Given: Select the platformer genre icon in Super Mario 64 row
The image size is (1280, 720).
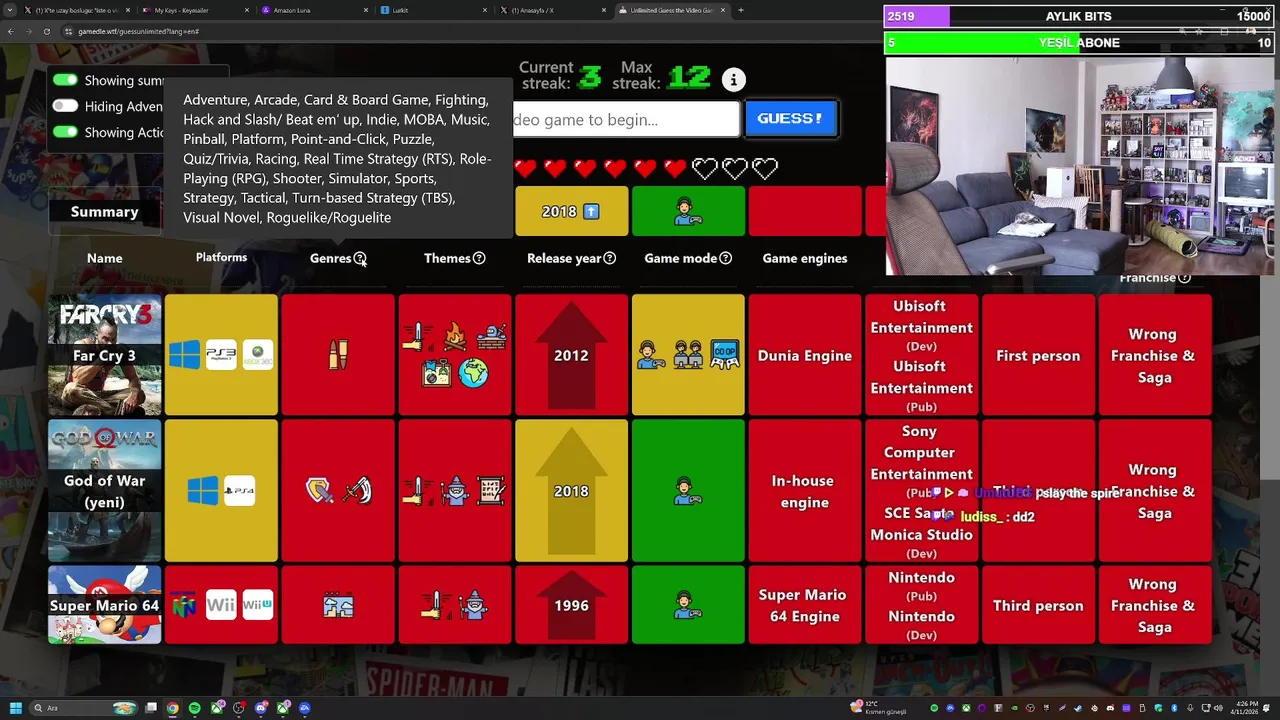Looking at the screenshot, I should coord(338,605).
